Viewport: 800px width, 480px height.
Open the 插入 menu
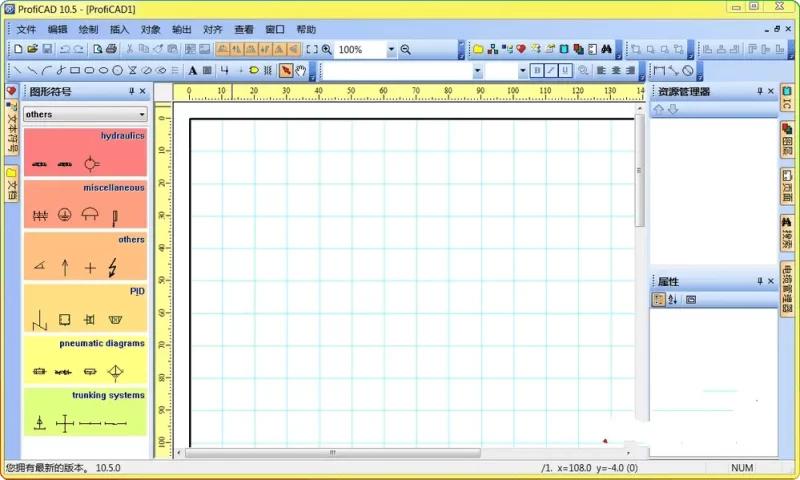[119, 29]
